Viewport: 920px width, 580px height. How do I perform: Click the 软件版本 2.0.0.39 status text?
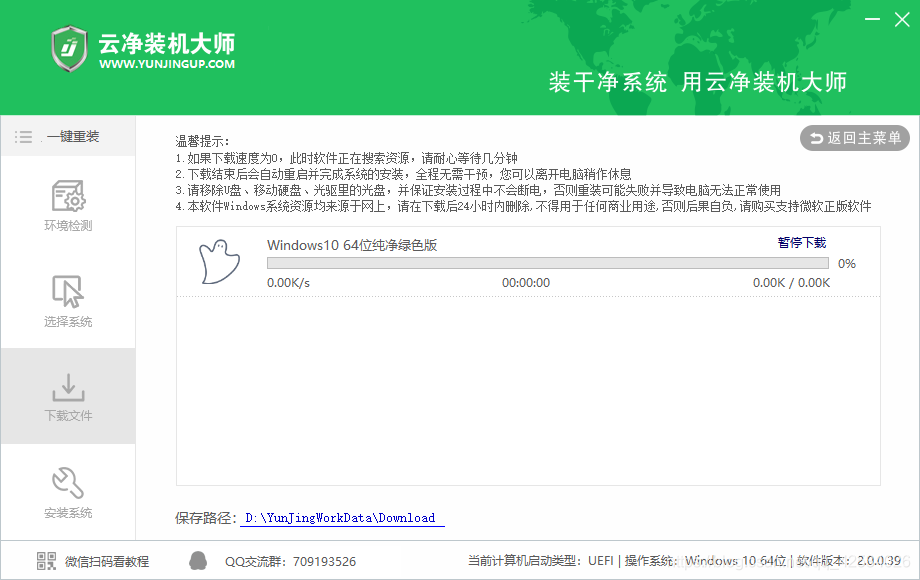[848, 561]
